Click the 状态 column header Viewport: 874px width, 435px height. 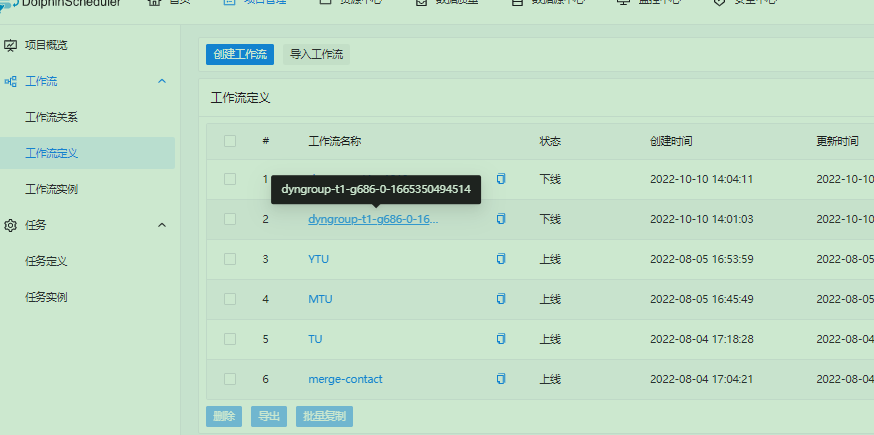(550, 142)
